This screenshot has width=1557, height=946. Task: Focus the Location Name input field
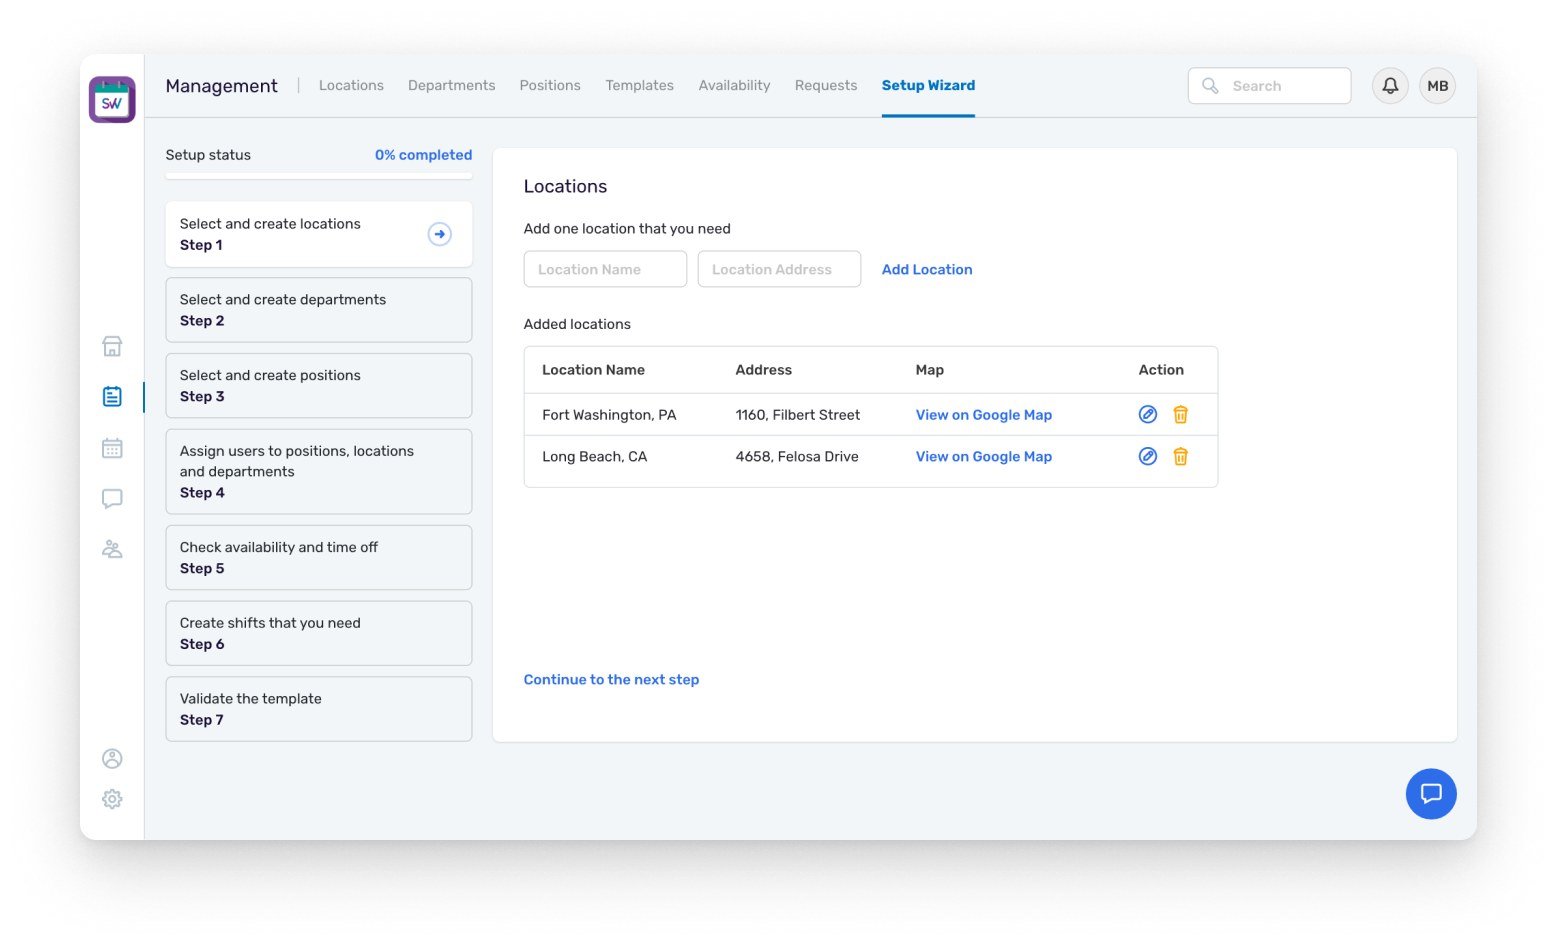(605, 269)
